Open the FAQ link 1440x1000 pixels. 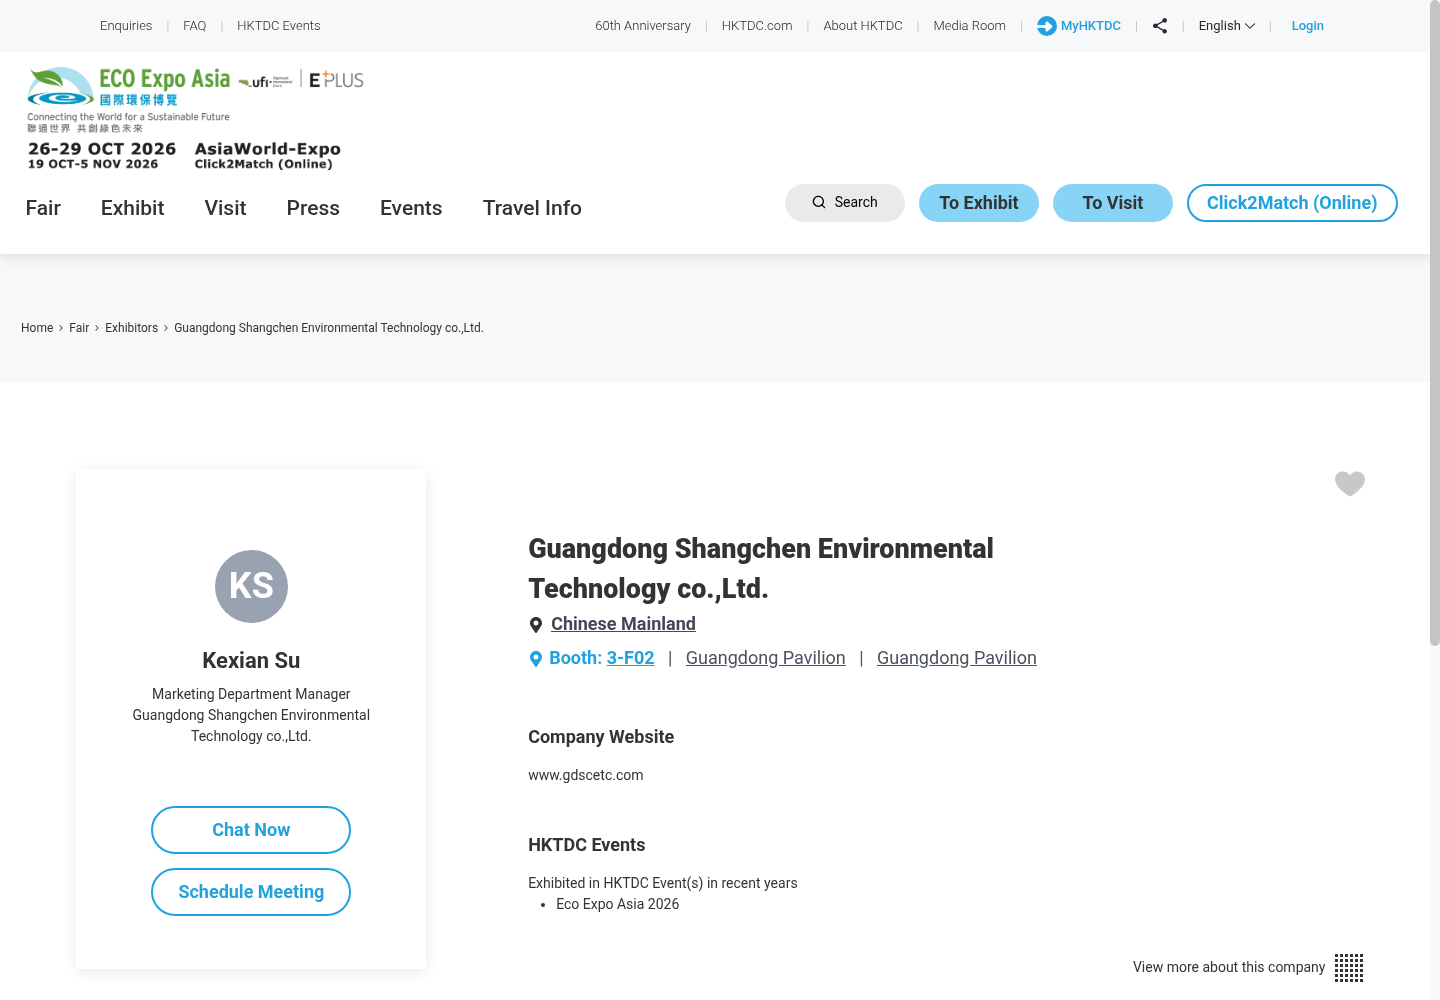195,26
